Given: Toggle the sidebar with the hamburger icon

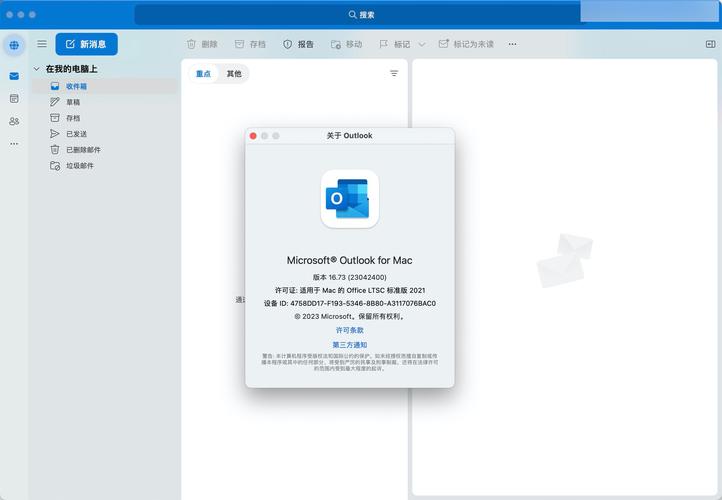Looking at the screenshot, I should click(42, 44).
